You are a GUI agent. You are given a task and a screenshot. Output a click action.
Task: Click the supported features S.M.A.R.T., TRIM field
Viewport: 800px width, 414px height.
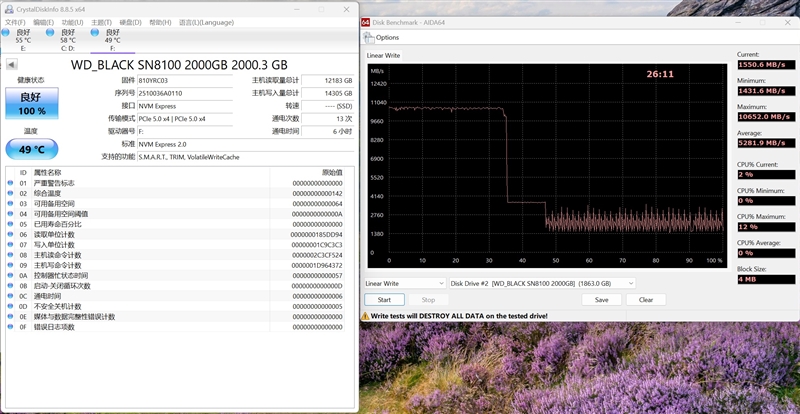[x=245, y=157]
